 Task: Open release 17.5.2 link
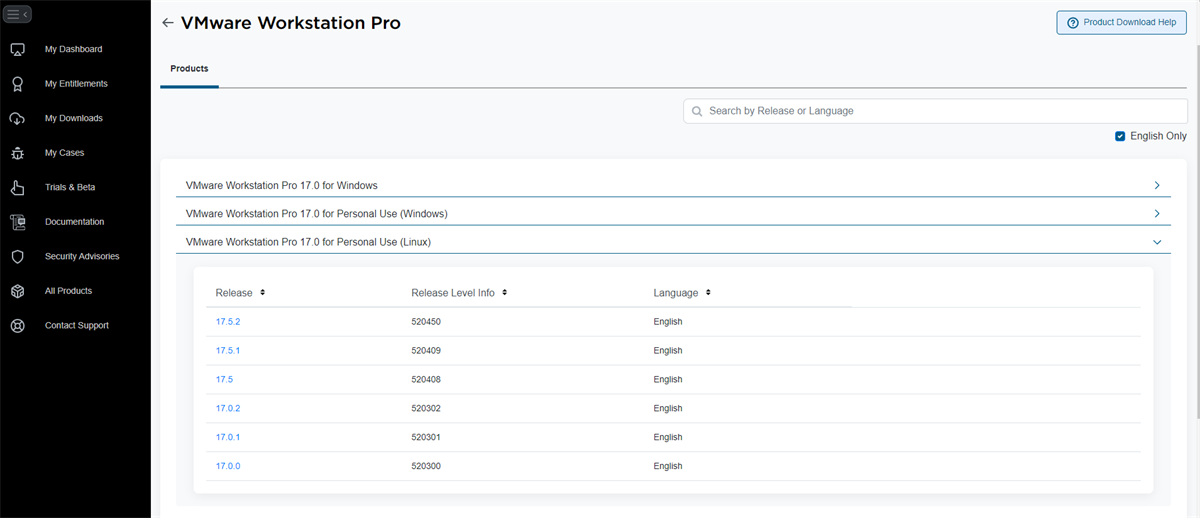click(228, 322)
